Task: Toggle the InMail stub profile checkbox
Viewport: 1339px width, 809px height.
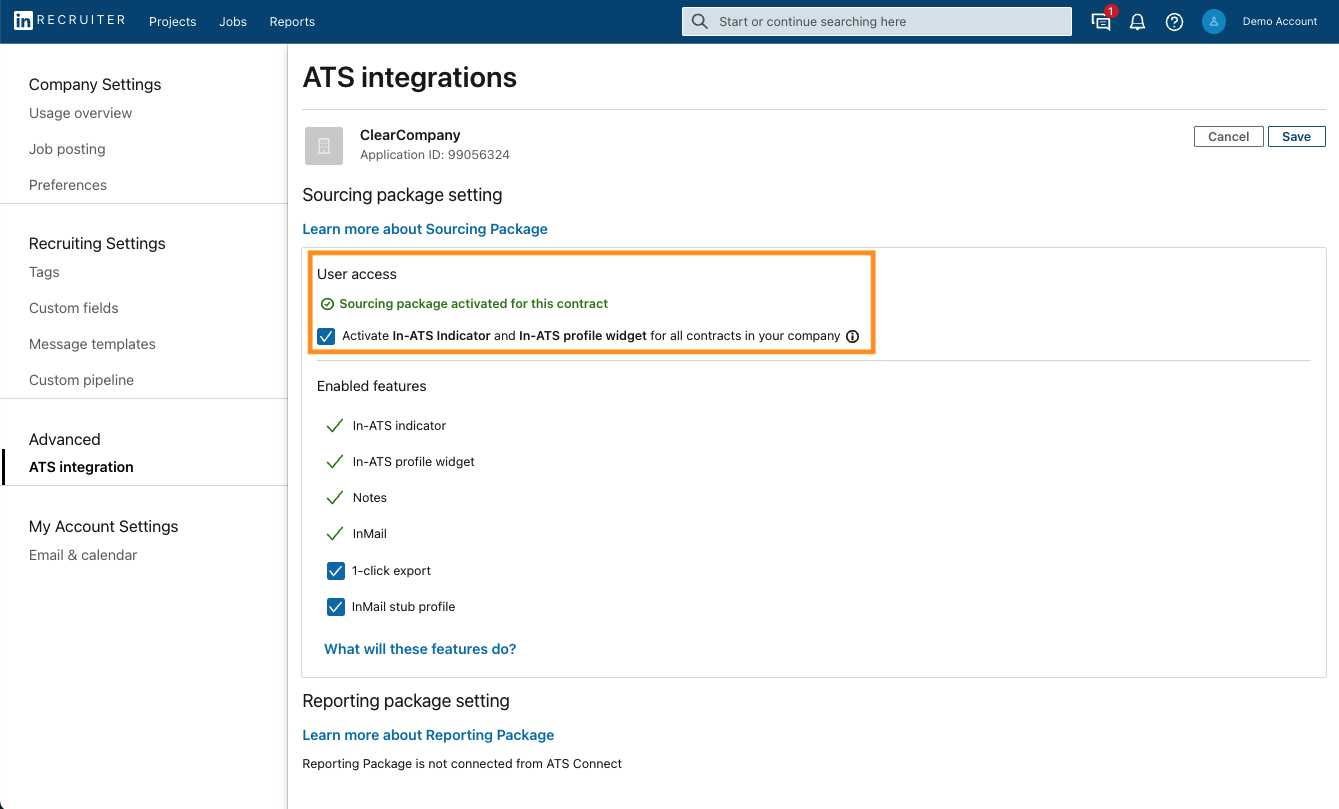Action: 336,607
